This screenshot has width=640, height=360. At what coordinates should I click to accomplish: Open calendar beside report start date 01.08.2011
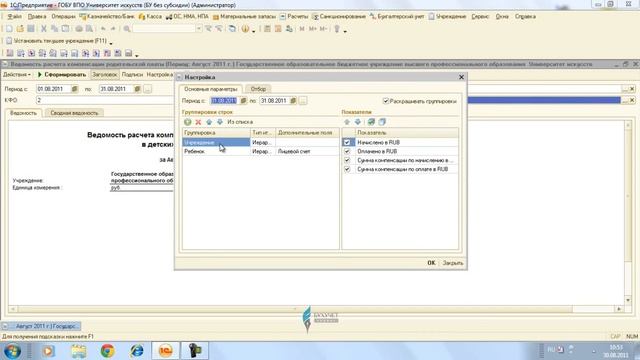click(x=74, y=89)
